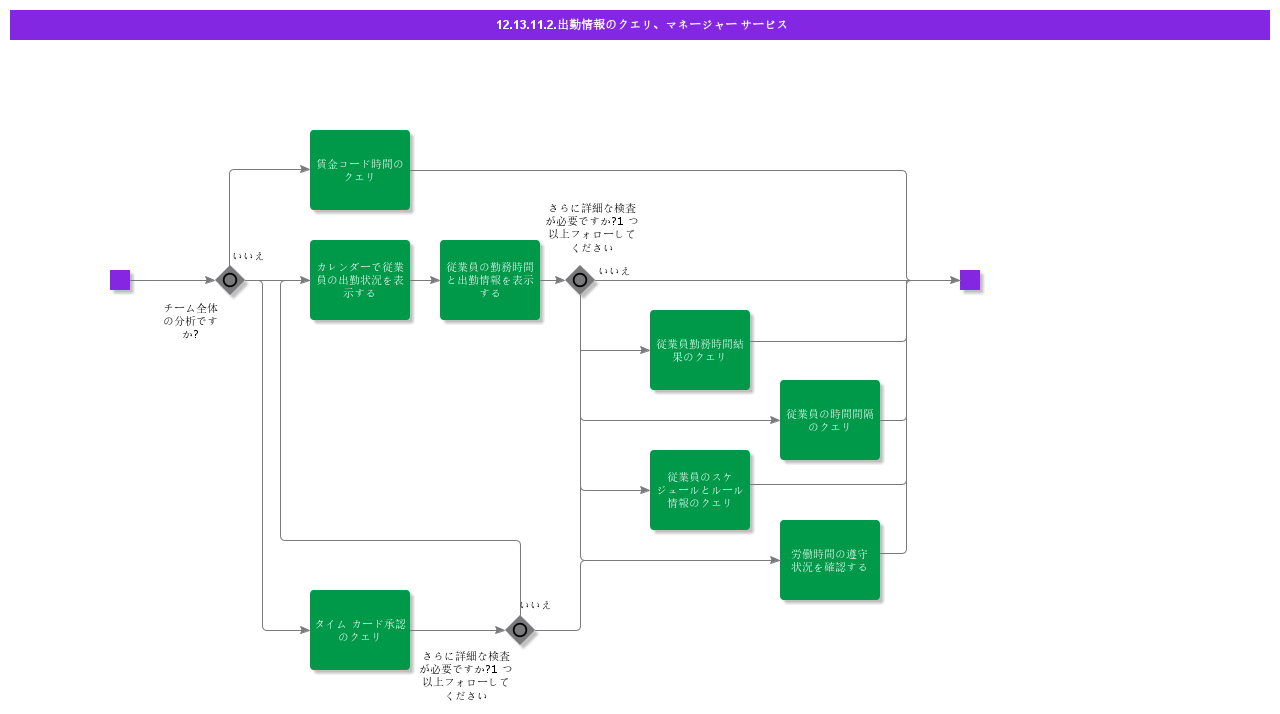Click the purple title bar '12.13.11.2.出勤情報のクエリ'
This screenshot has height=714, width=1280.
640,25
